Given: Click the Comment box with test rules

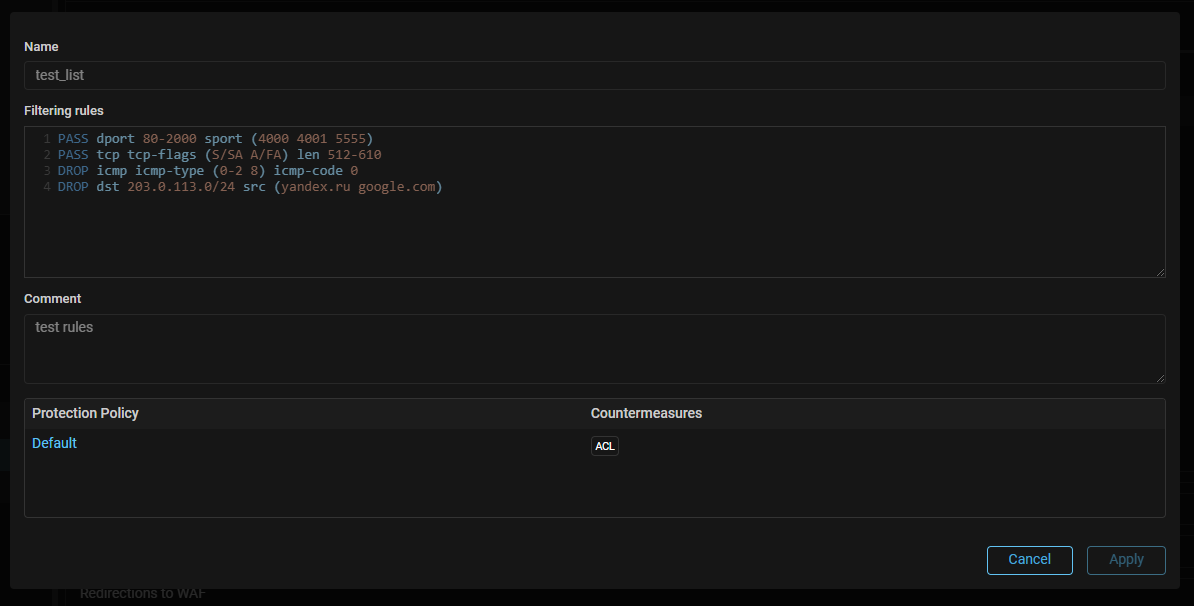Looking at the screenshot, I should (594, 348).
